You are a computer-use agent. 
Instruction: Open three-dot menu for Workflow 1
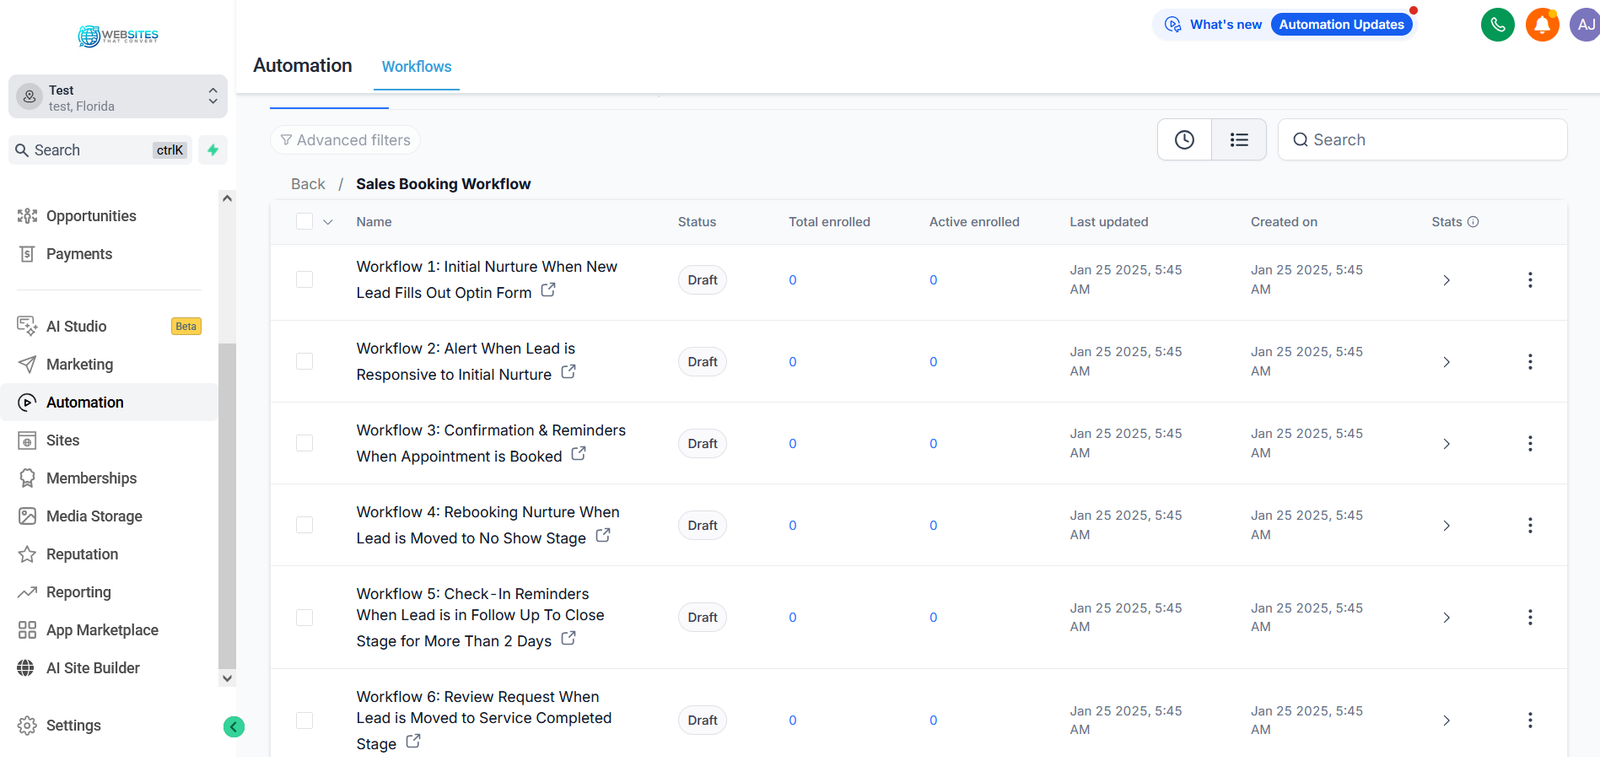[x=1530, y=280]
